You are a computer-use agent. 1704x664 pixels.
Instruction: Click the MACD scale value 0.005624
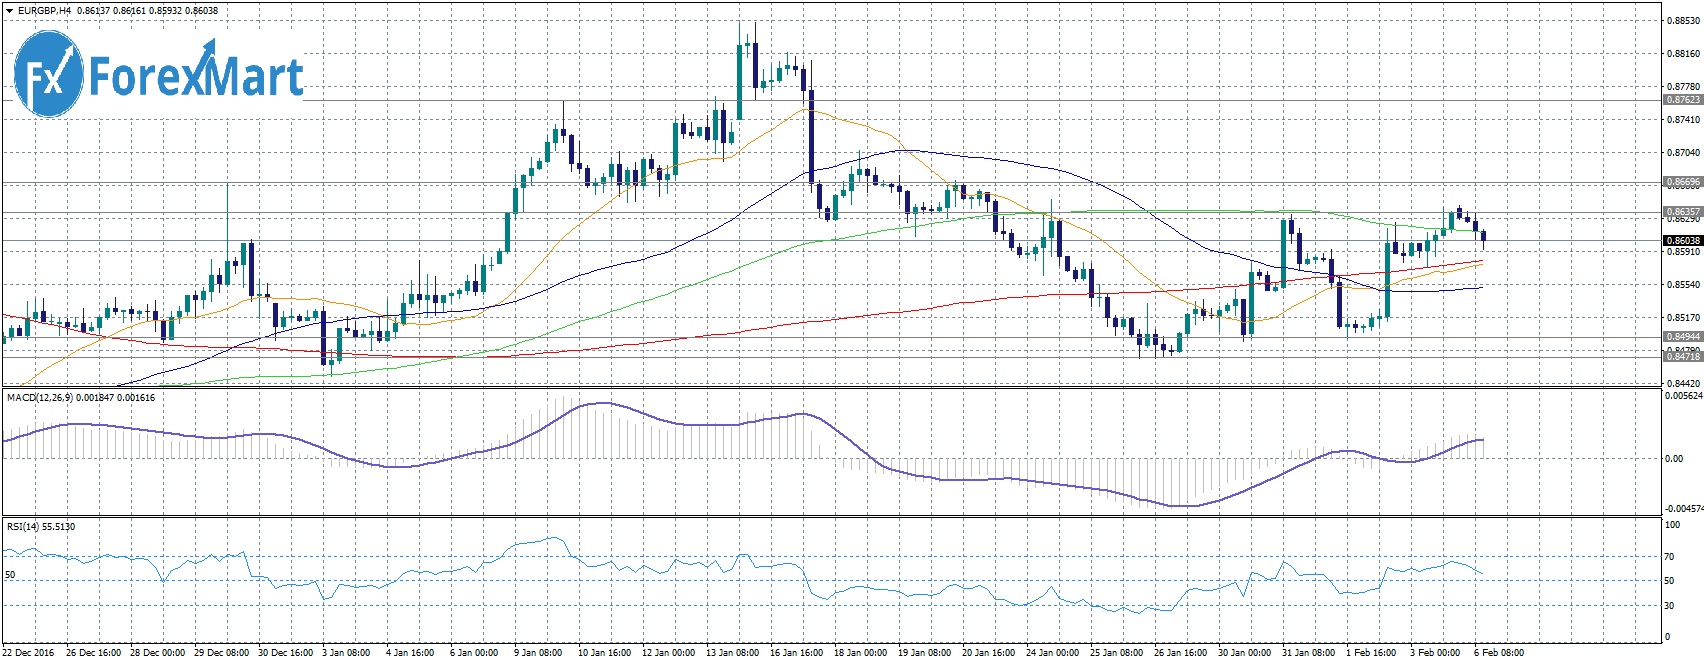1685,396
